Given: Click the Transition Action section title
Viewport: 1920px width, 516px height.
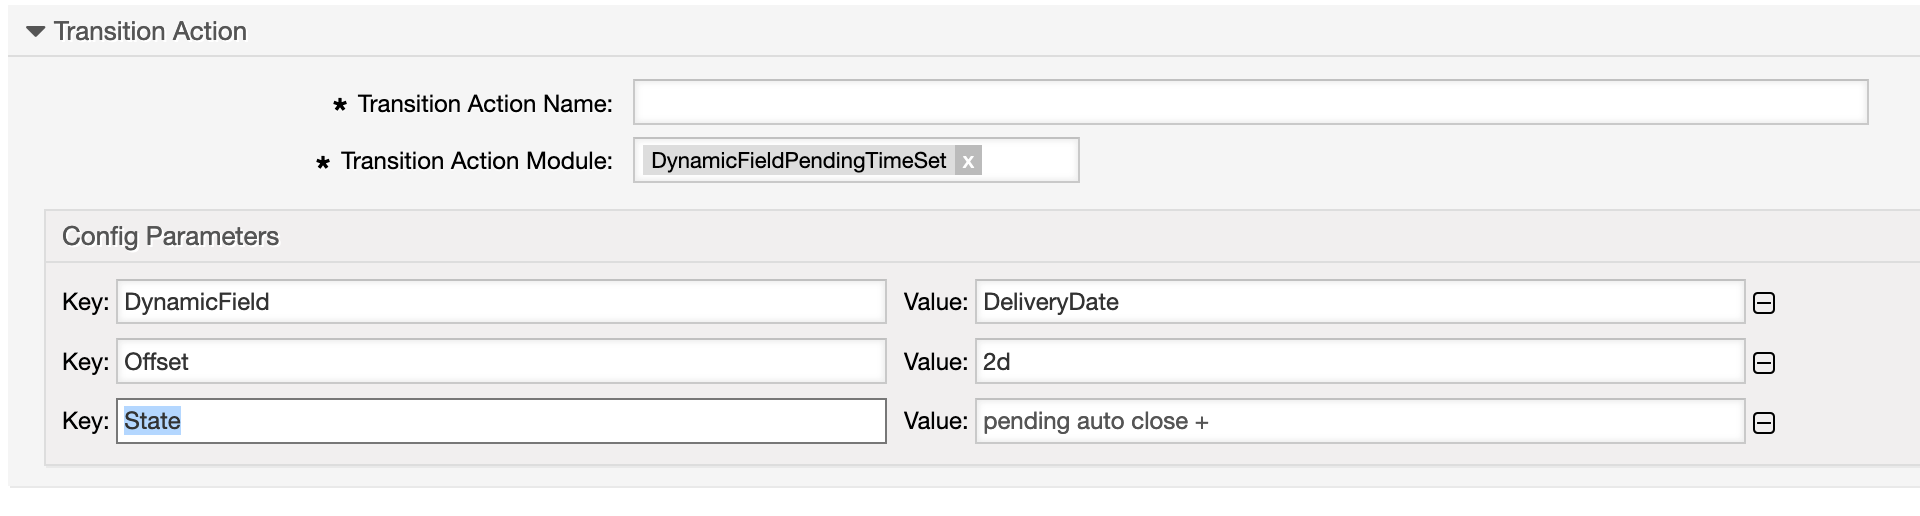Looking at the screenshot, I should coord(150,32).
